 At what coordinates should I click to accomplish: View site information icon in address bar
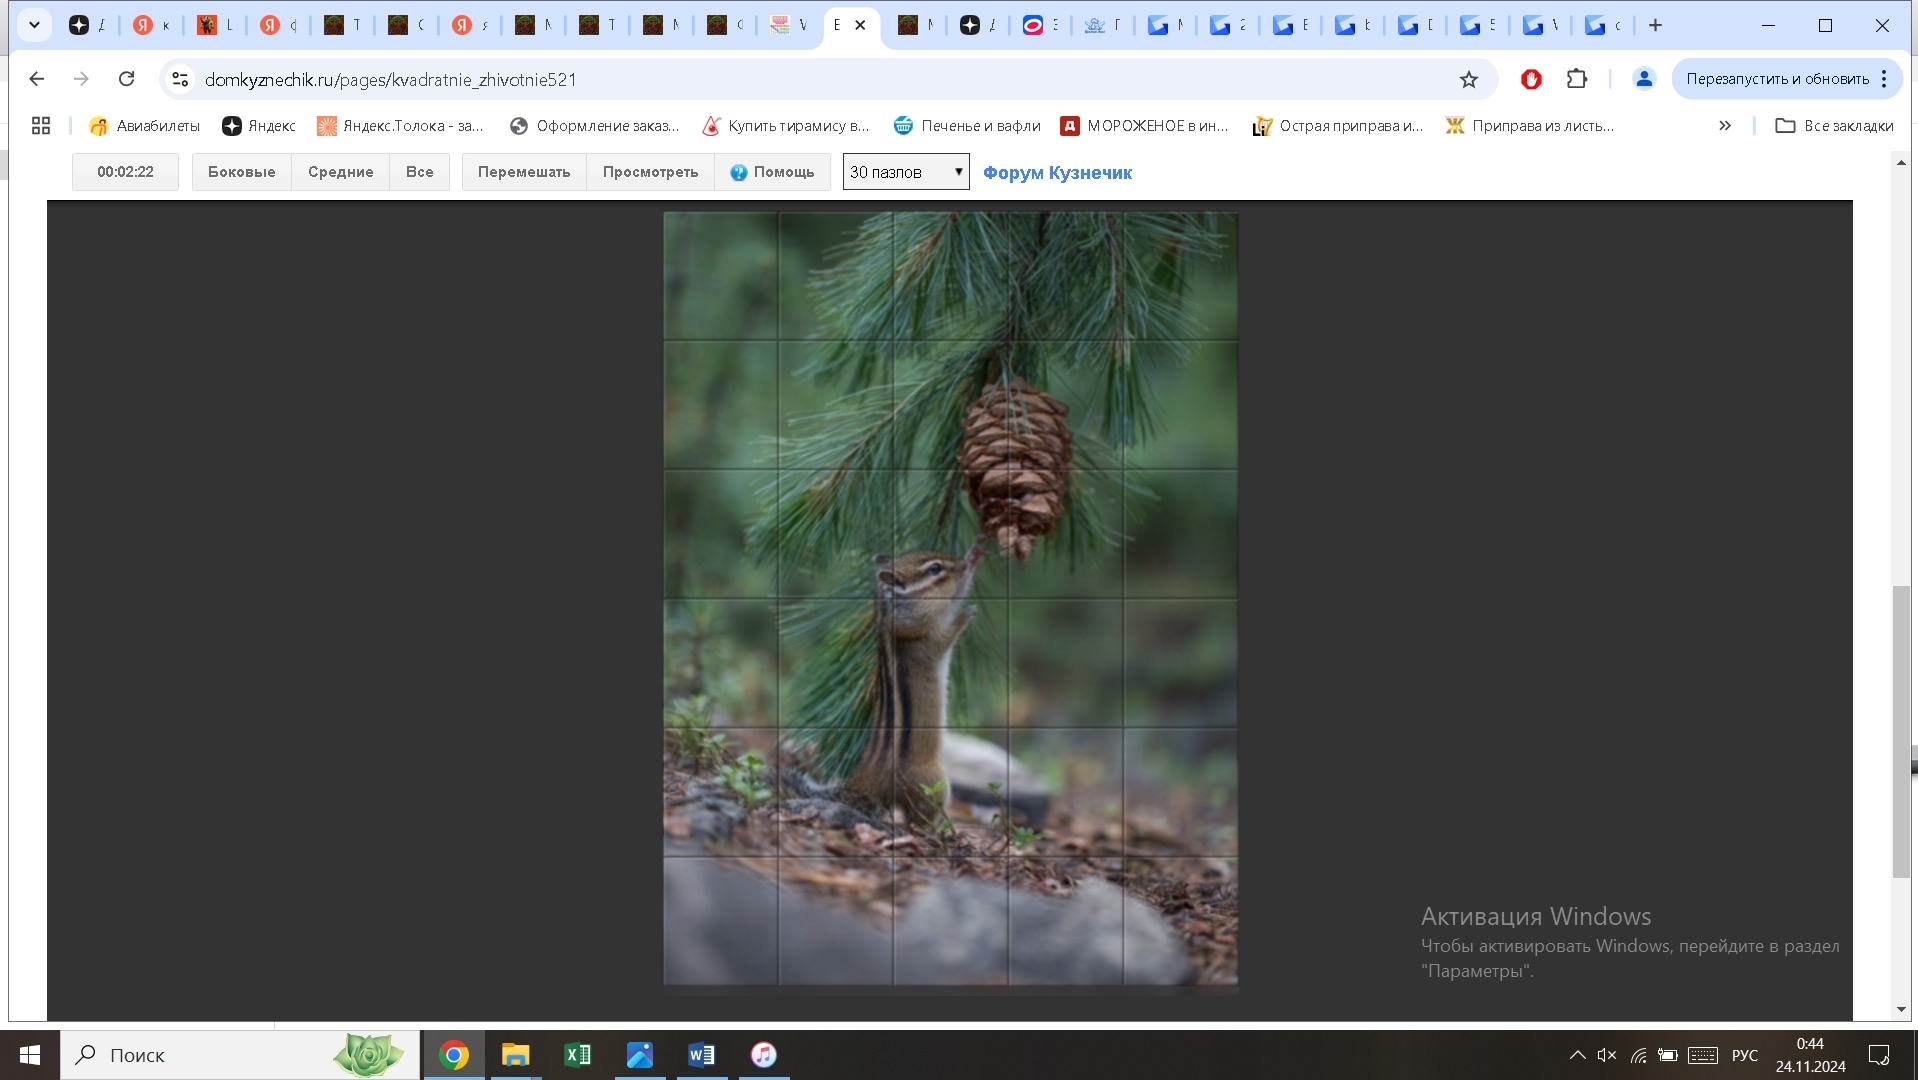click(x=180, y=79)
